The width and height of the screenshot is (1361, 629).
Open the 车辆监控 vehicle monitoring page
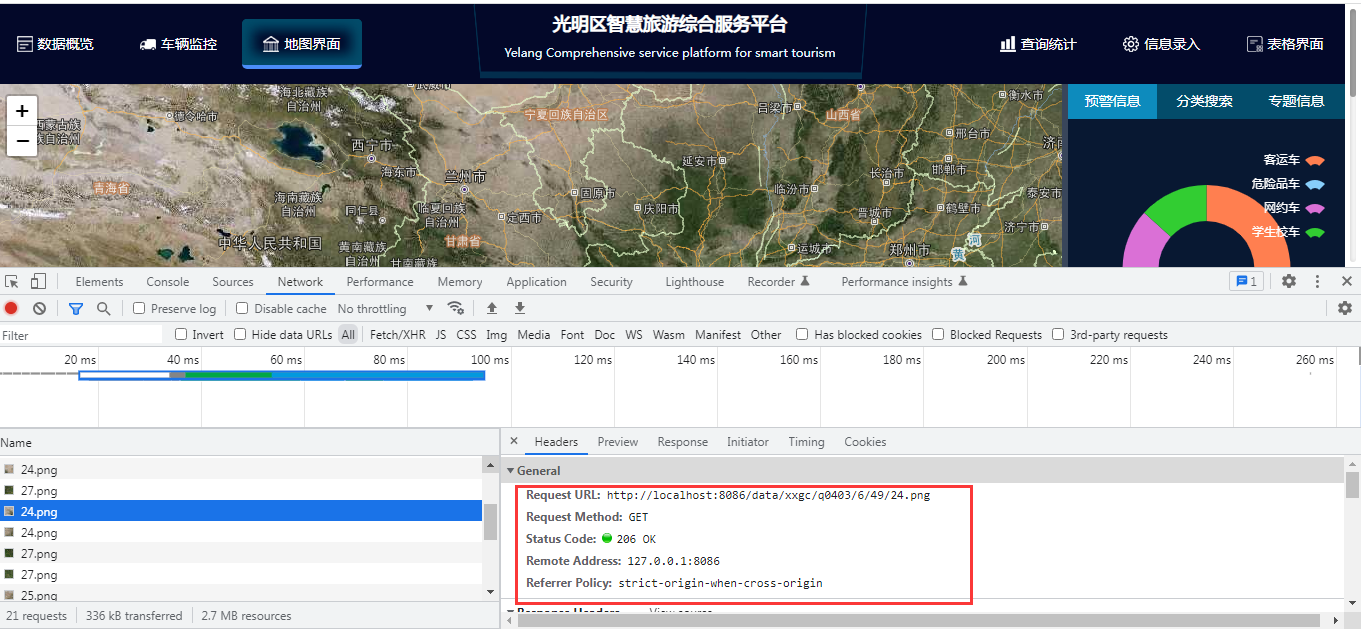click(178, 44)
